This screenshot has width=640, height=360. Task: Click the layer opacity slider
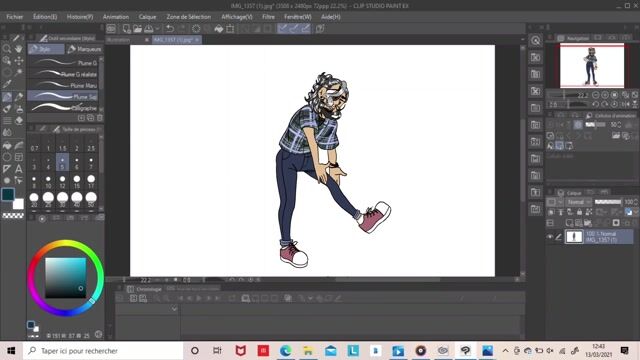pyautogui.click(x=608, y=202)
